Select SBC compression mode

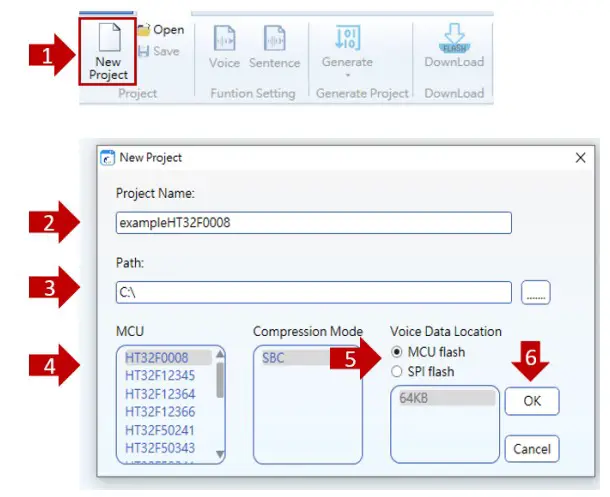(295, 357)
